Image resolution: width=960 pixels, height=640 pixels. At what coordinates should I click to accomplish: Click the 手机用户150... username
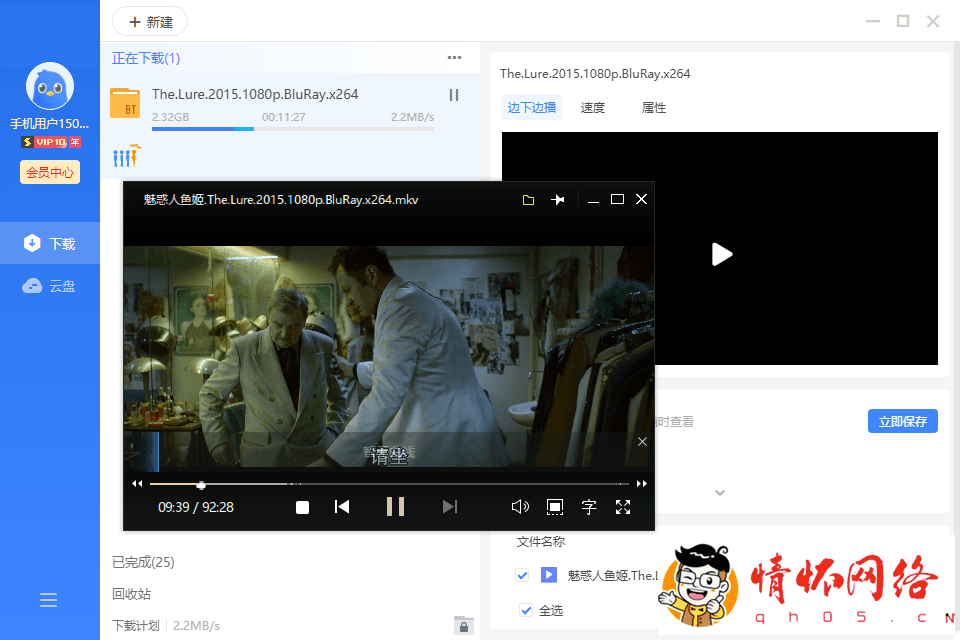click(x=50, y=124)
